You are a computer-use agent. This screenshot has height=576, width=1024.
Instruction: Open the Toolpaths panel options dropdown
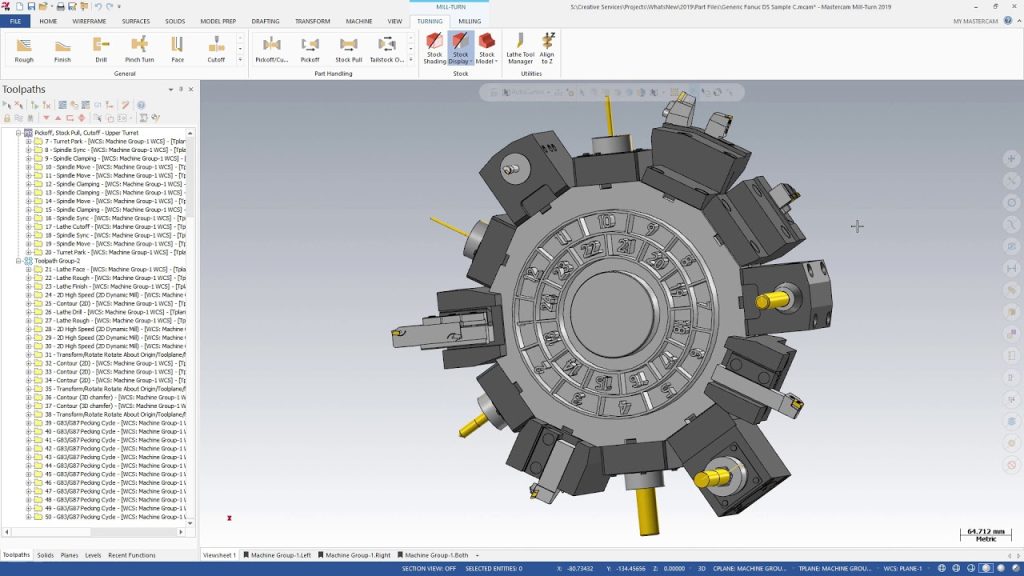tap(170, 89)
